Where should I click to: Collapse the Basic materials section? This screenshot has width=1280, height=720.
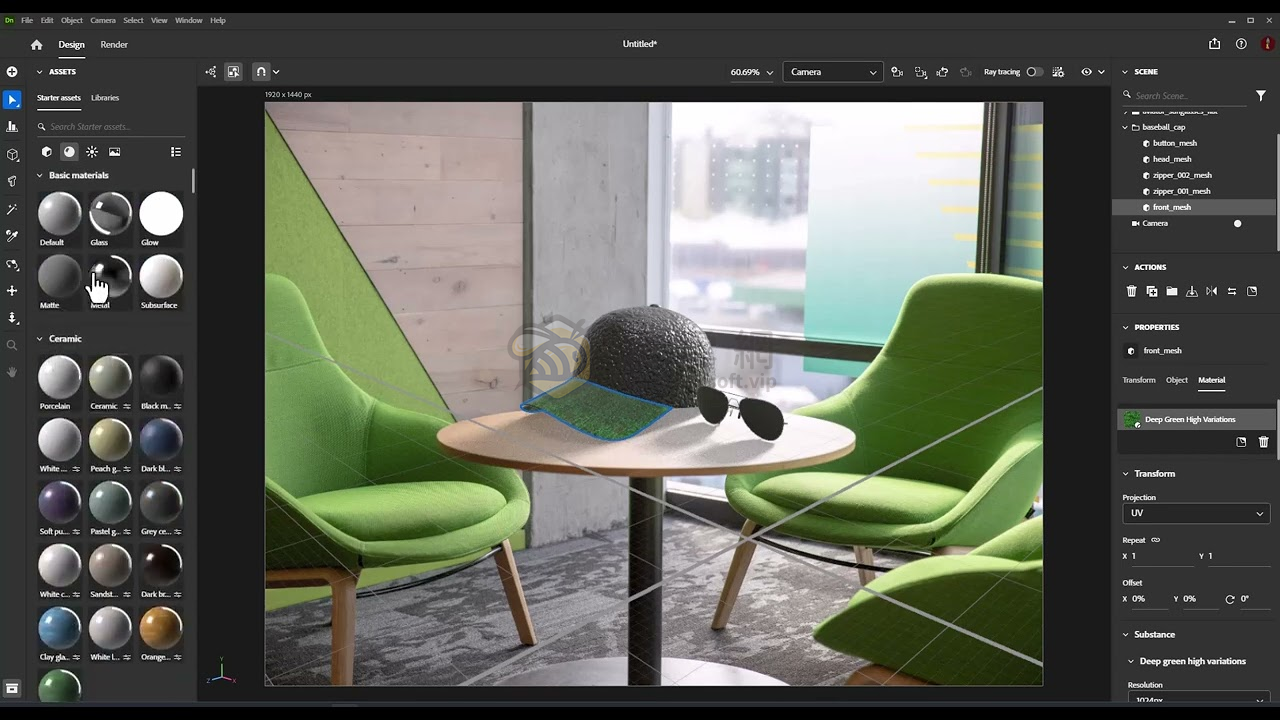[40, 175]
